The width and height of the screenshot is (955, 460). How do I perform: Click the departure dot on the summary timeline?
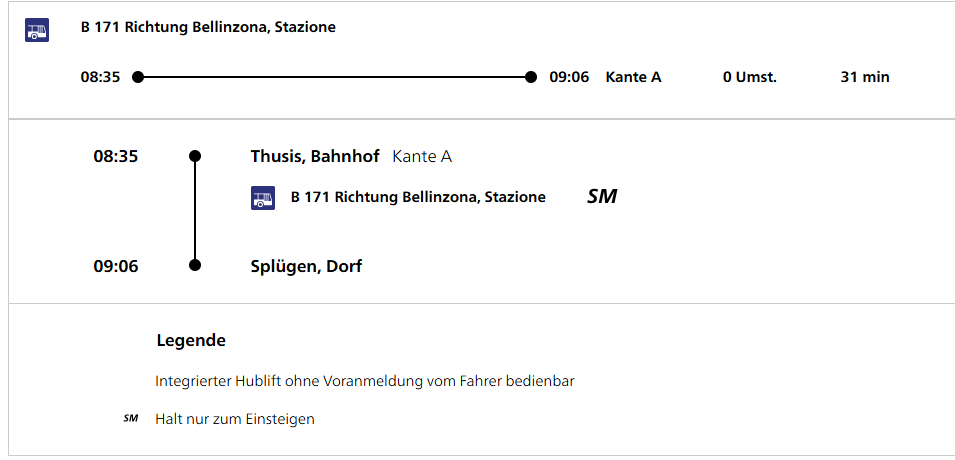point(138,77)
